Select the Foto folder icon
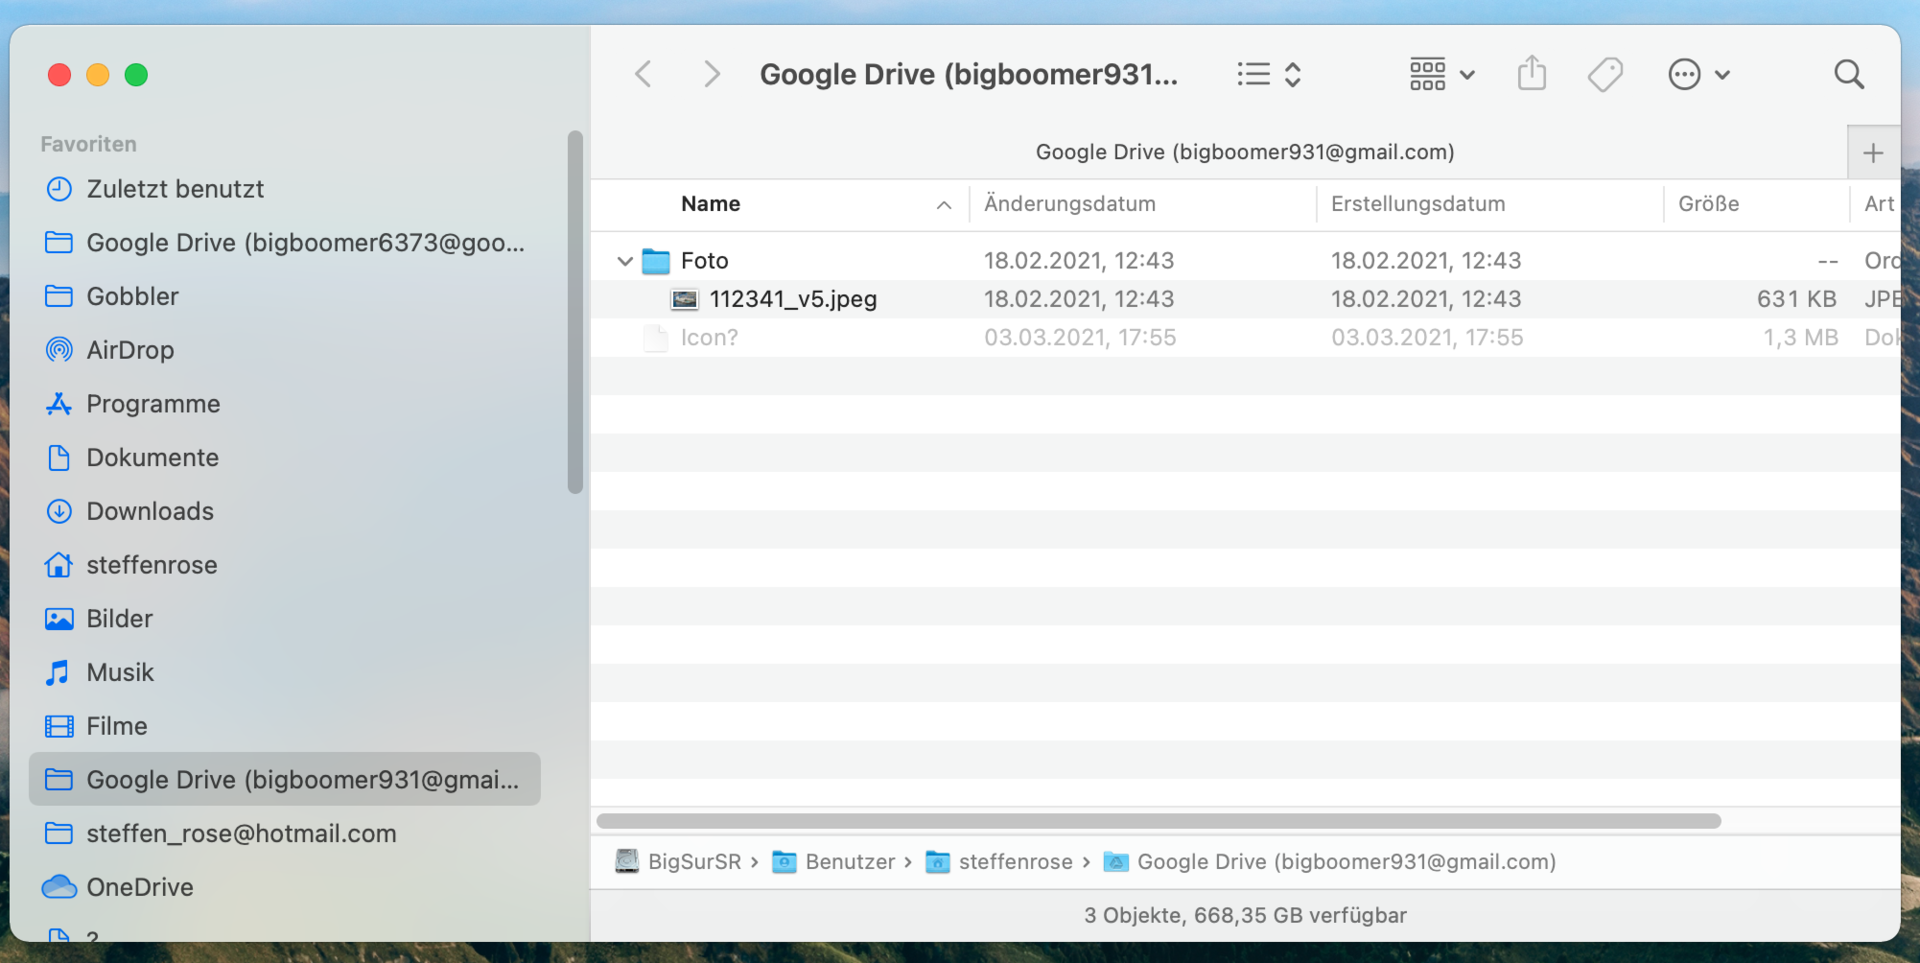1920x963 pixels. (656, 261)
